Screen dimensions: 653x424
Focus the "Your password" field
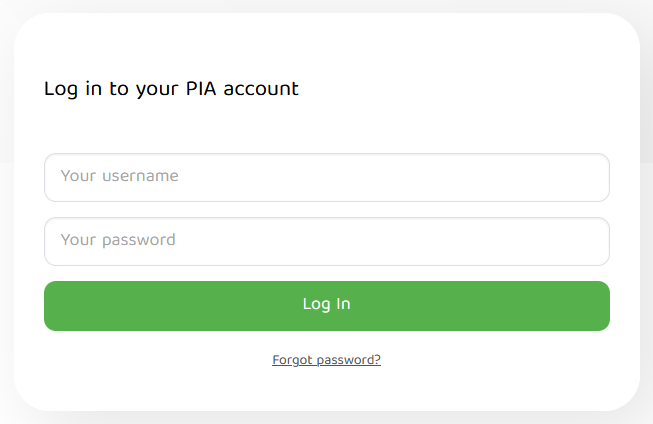pyautogui.click(x=326, y=241)
